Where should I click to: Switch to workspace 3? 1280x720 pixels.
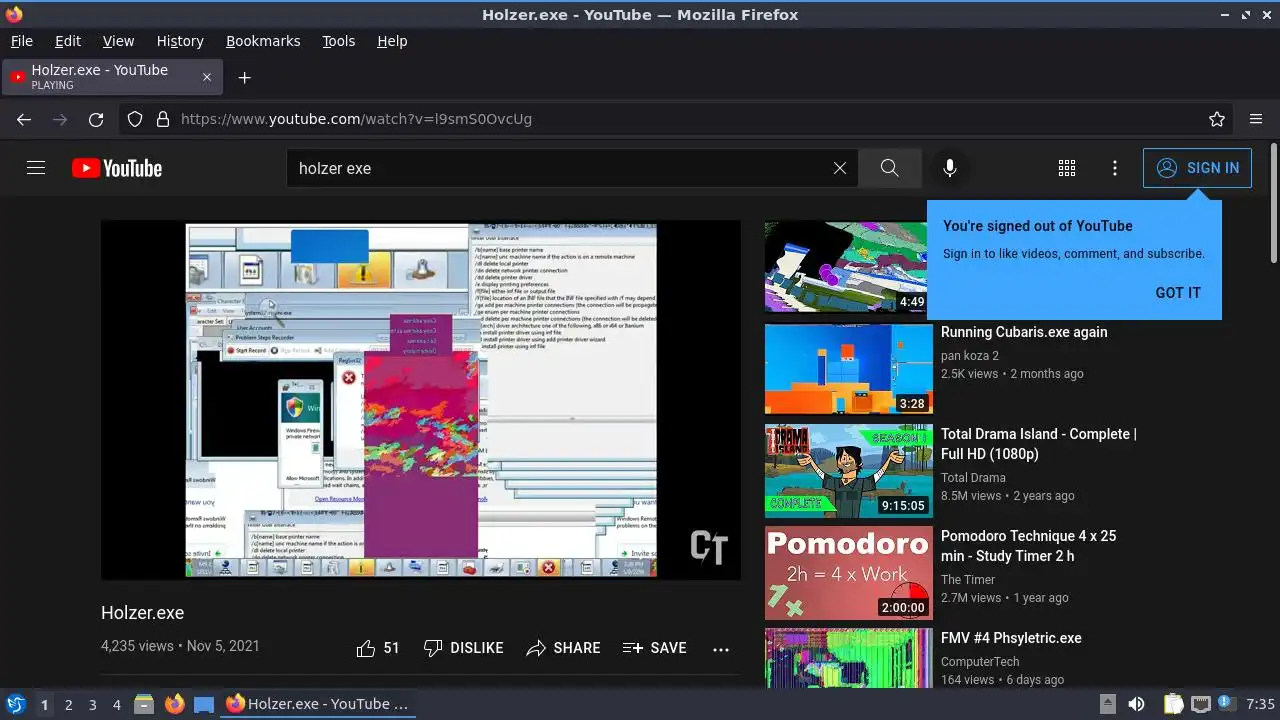(92, 705)
